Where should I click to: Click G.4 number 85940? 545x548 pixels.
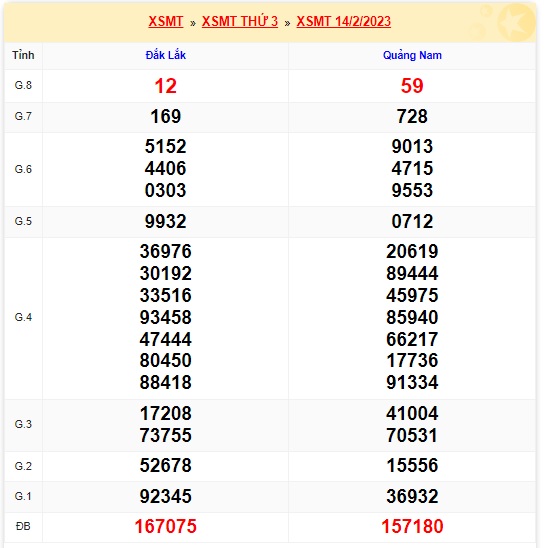412,317
